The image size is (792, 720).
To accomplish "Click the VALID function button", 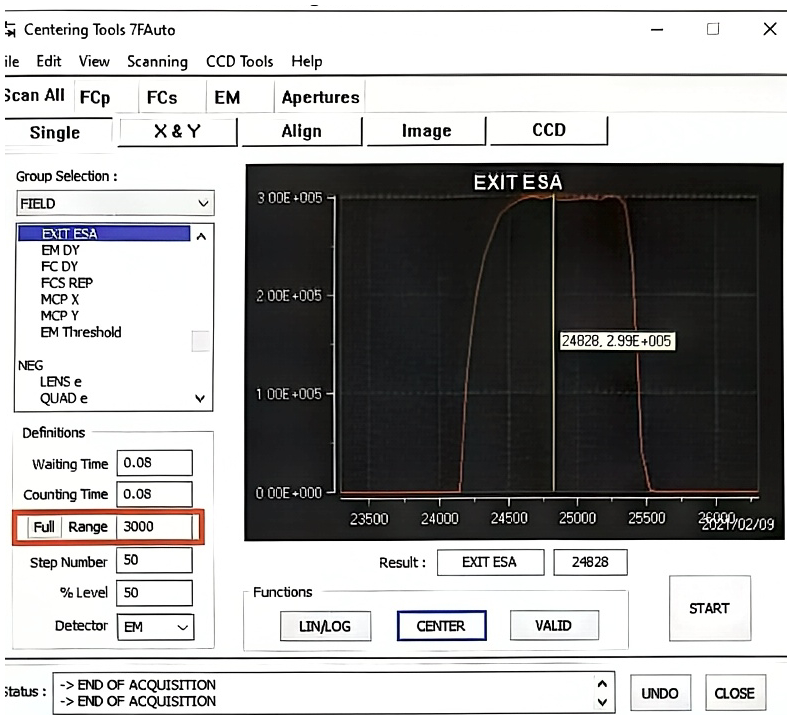I will [x=554, y=625].
